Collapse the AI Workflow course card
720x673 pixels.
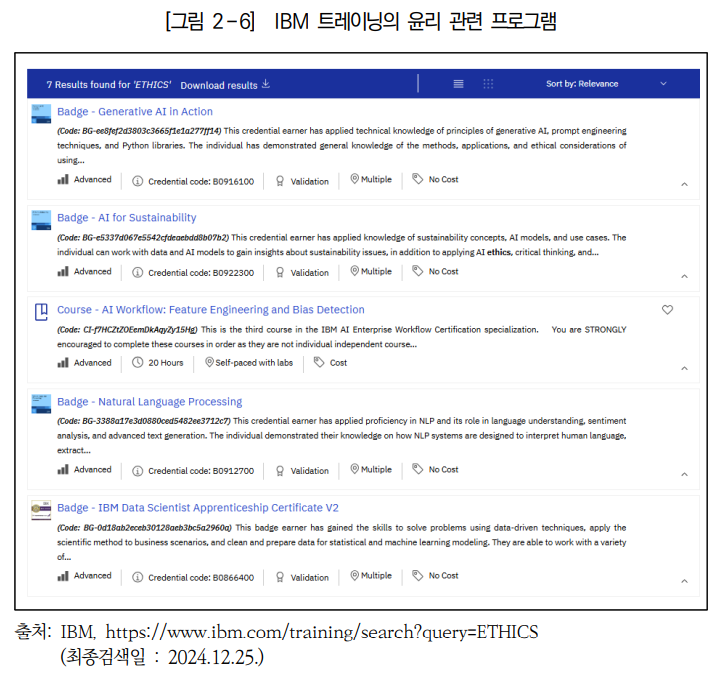coord(684,368)
